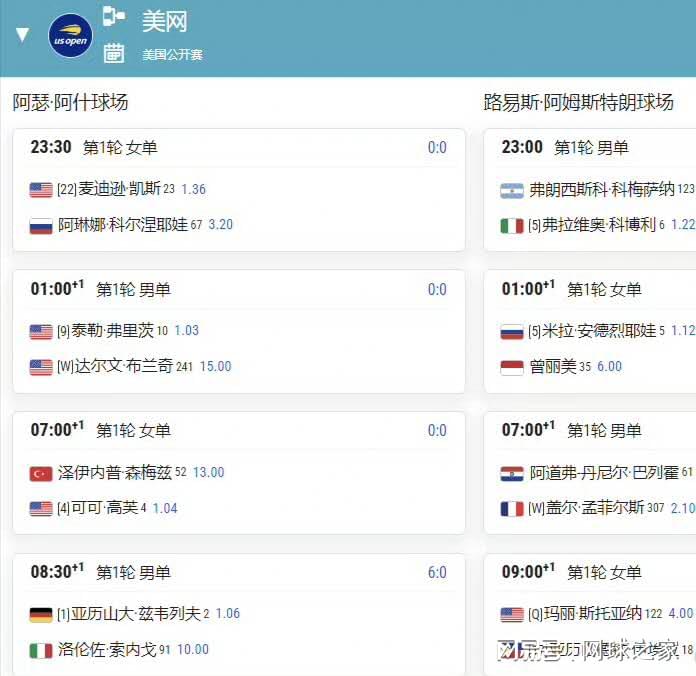The width and height of the screenshot is (696, 676).
Task: Click French flag beside 盖尔·孟菲尔斯
Action: pyautogui.click(x=512, y=509)
